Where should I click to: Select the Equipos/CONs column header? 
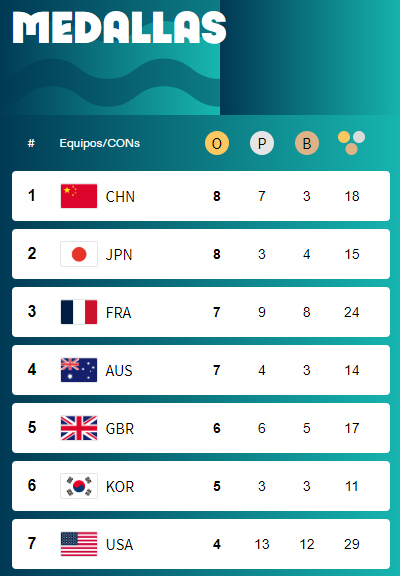click(100, 143)
